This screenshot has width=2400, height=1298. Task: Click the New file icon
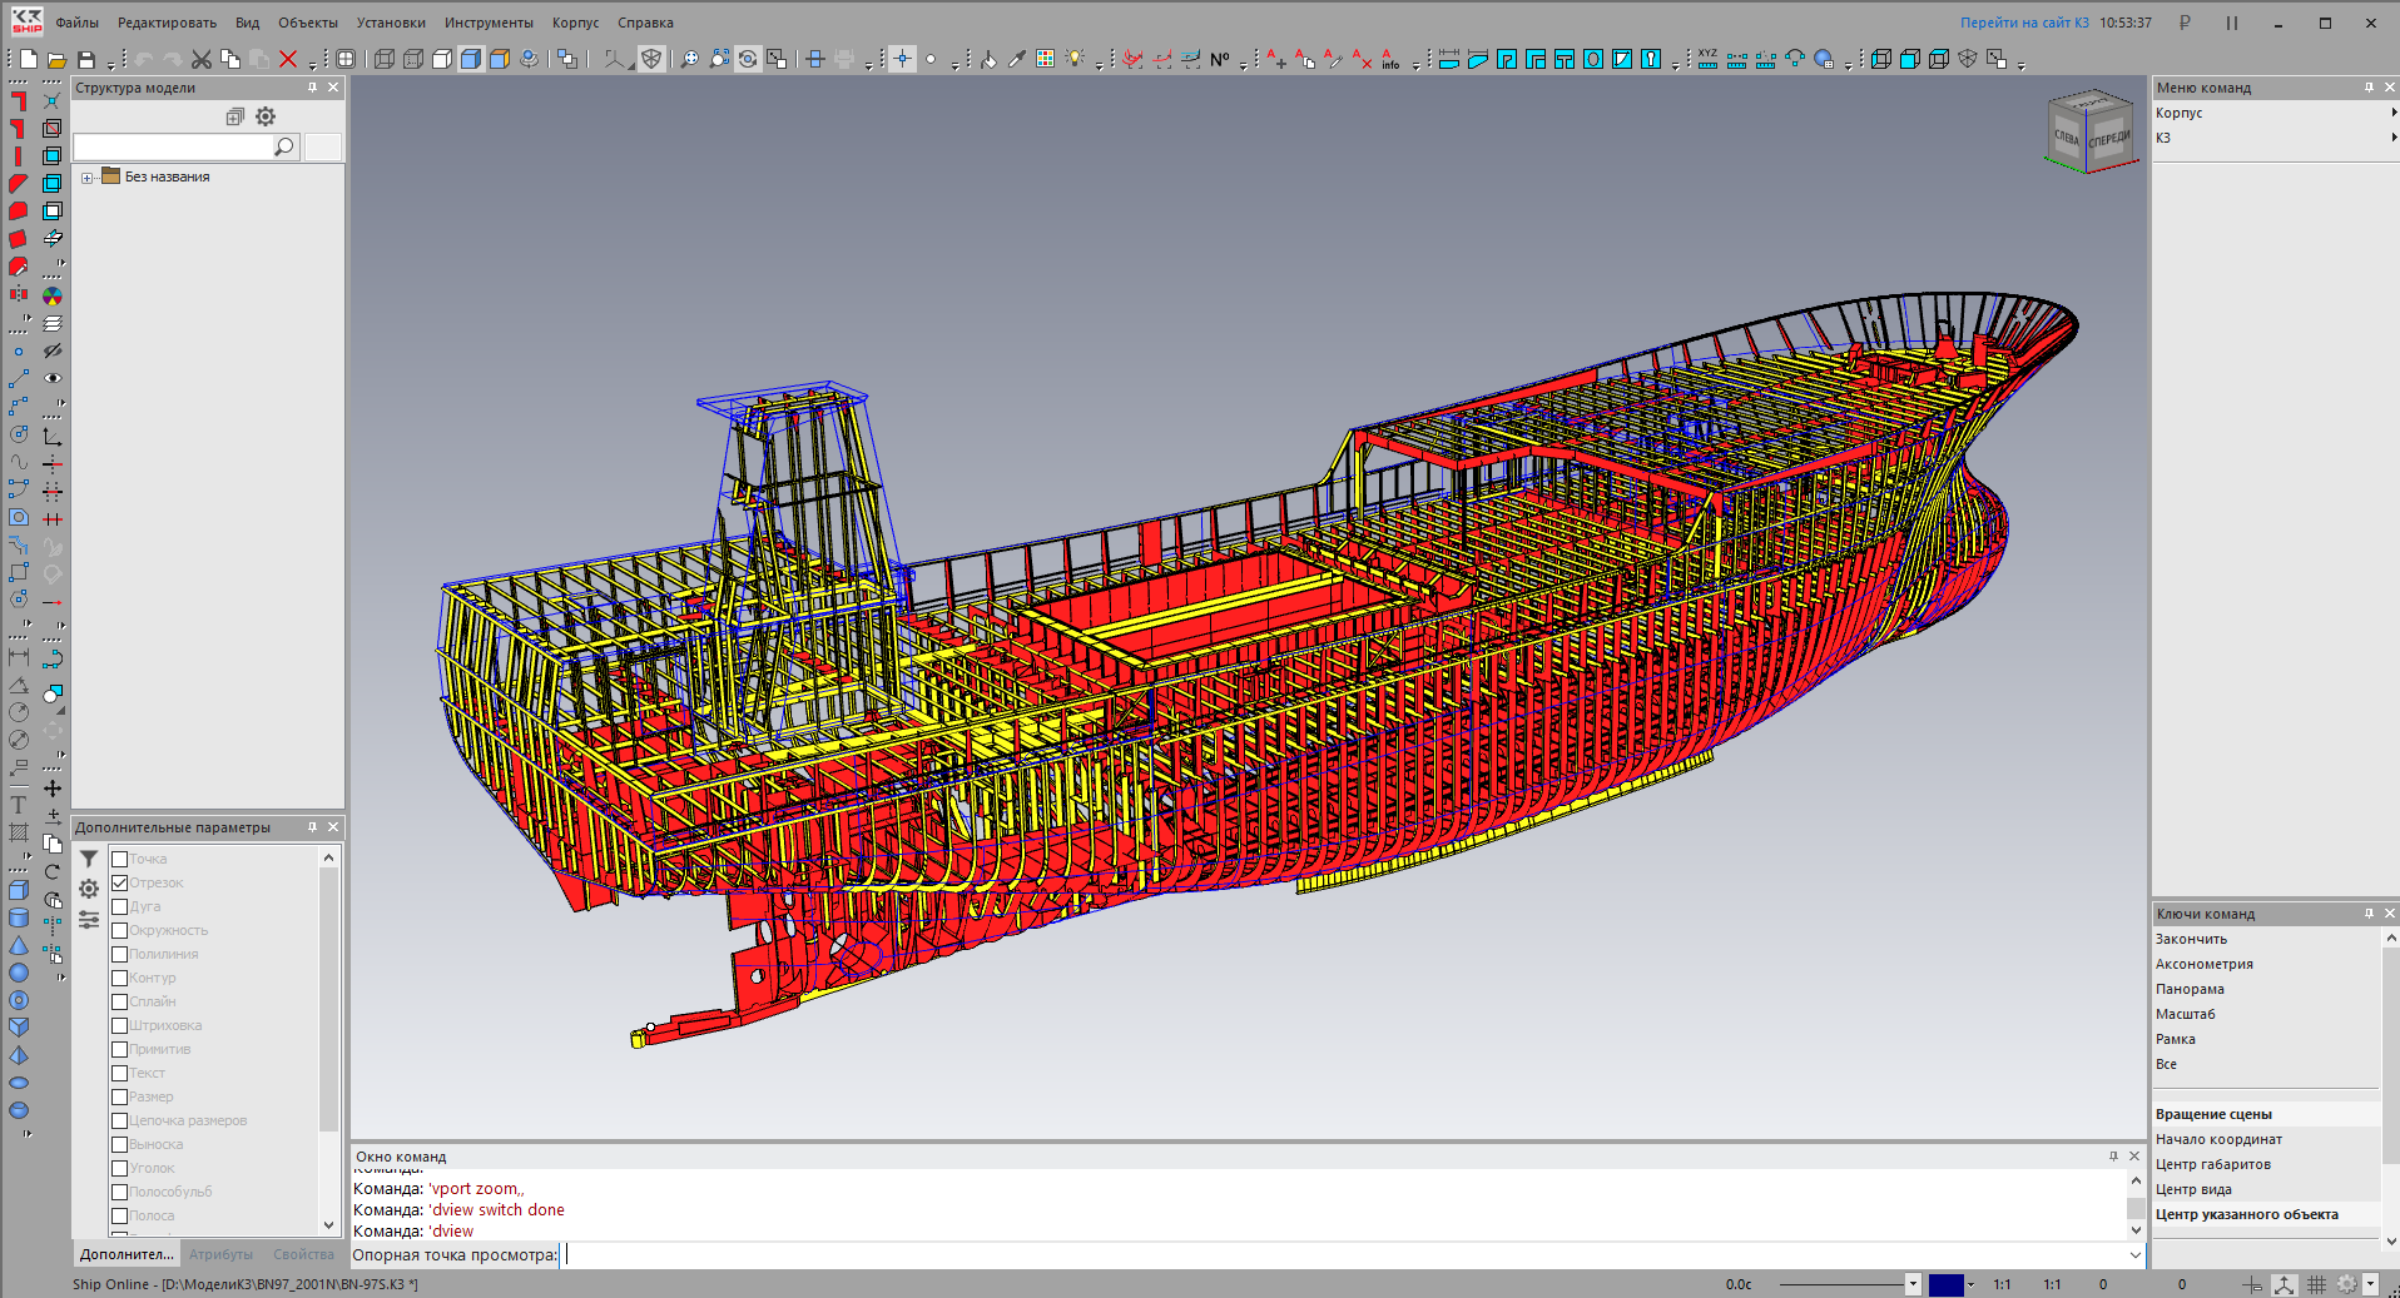pyautogui.click(x=29, y=60)
